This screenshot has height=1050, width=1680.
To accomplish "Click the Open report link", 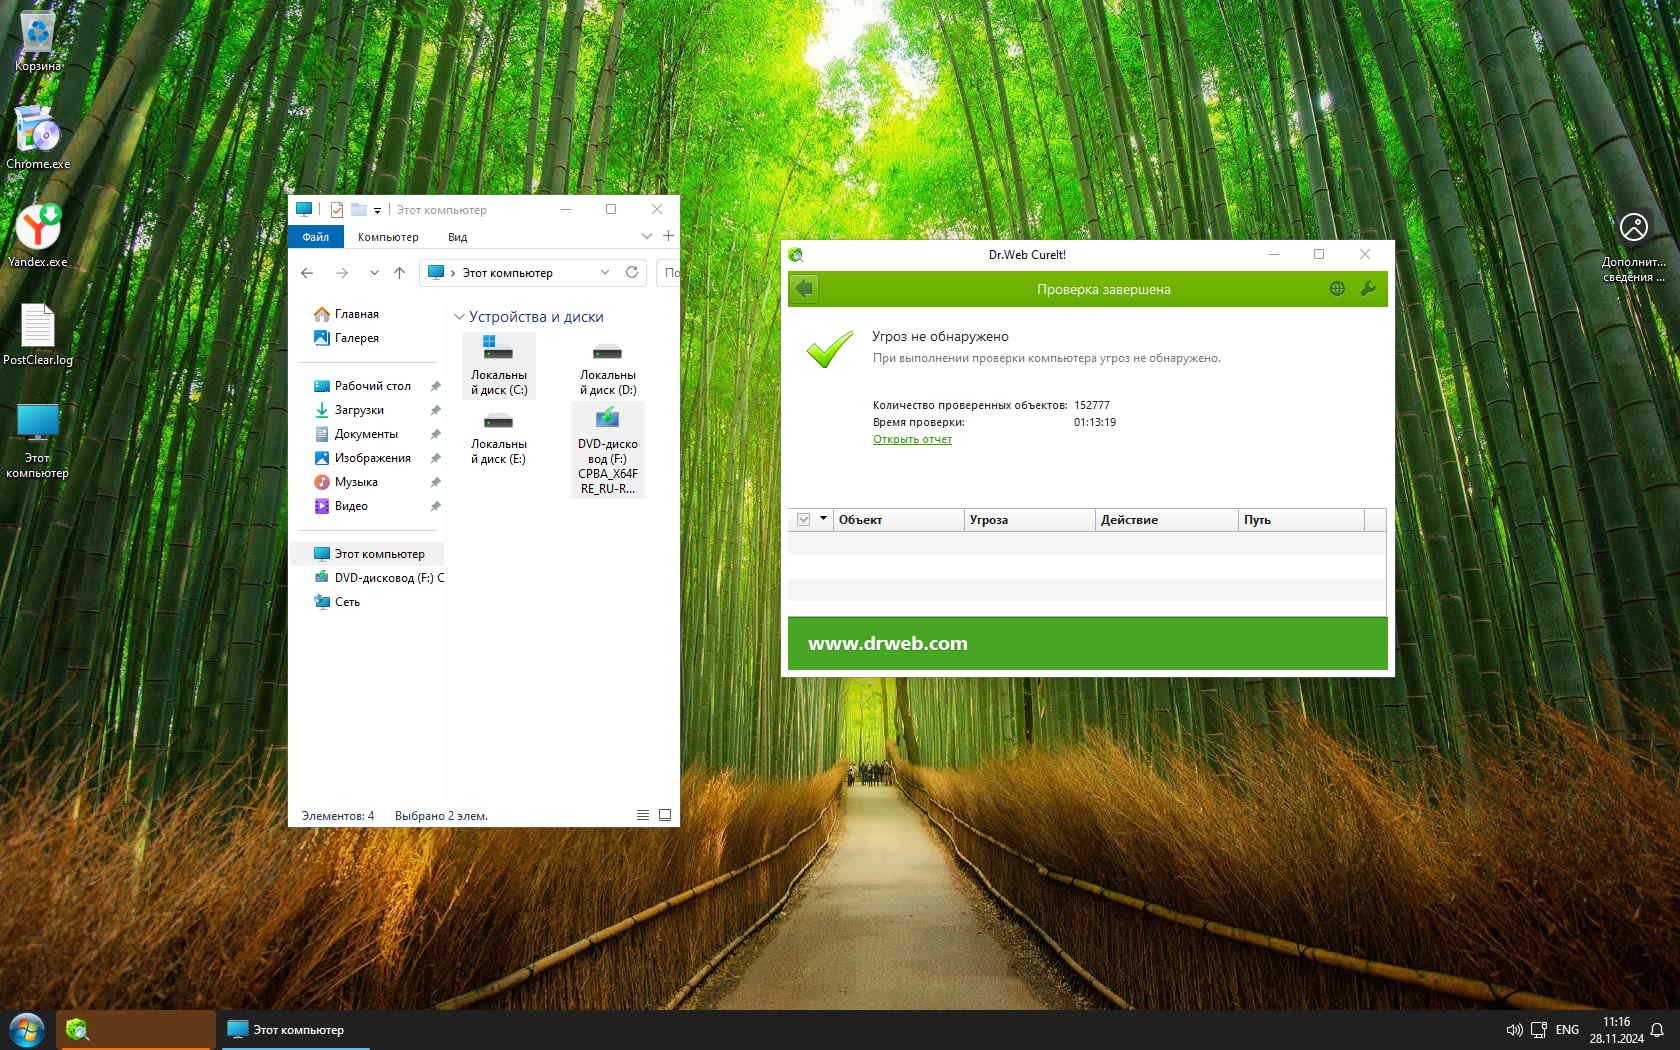I will (912, 439).
